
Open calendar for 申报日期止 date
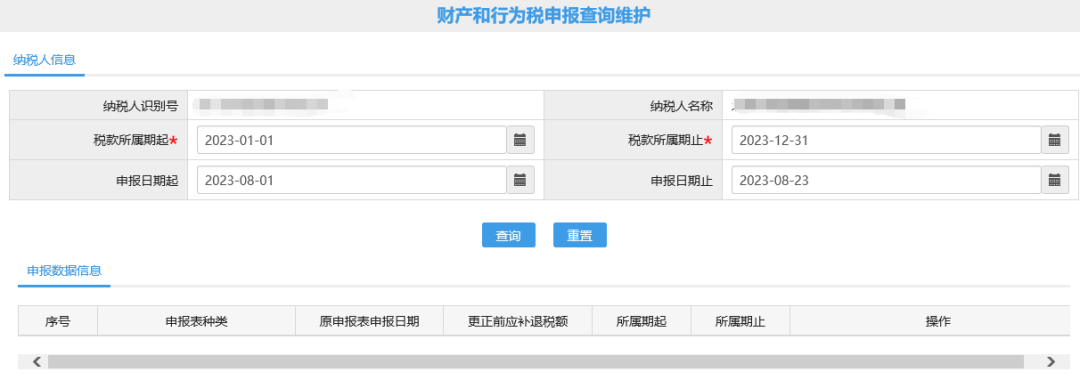coord(1054,180)
